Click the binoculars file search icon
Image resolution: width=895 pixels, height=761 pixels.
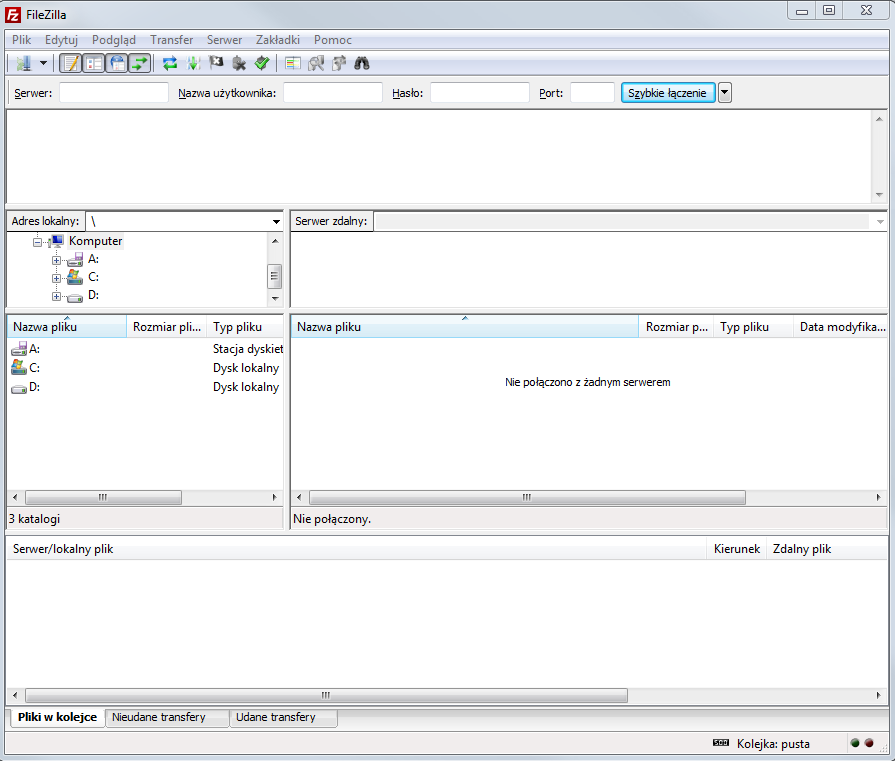pos(362,63)
